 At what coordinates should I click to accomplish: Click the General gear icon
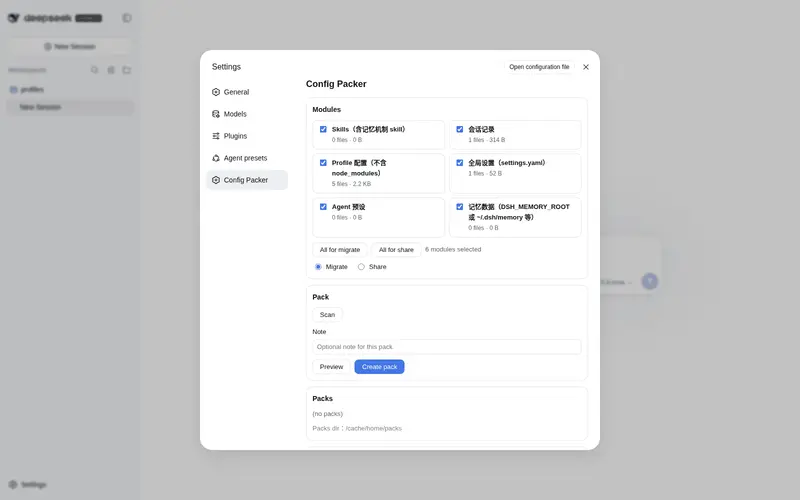216,92
